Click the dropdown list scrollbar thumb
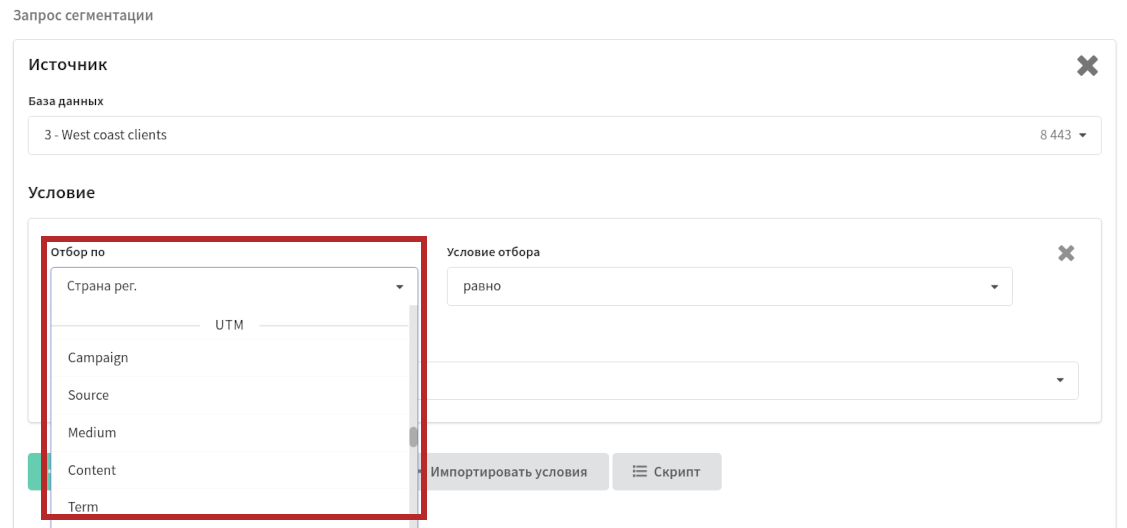1127x528 pixels. click(413, 437)
